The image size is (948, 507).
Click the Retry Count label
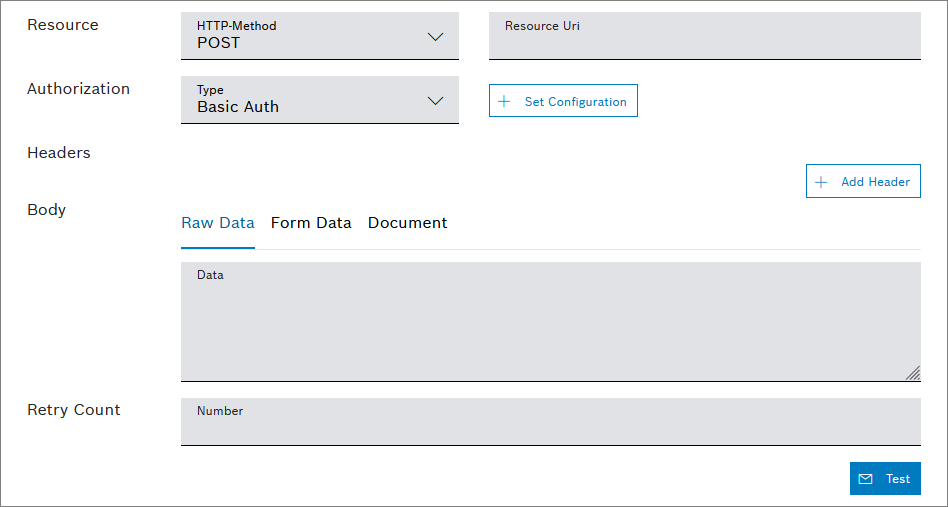pyautogui.click(x=74, y=410)
